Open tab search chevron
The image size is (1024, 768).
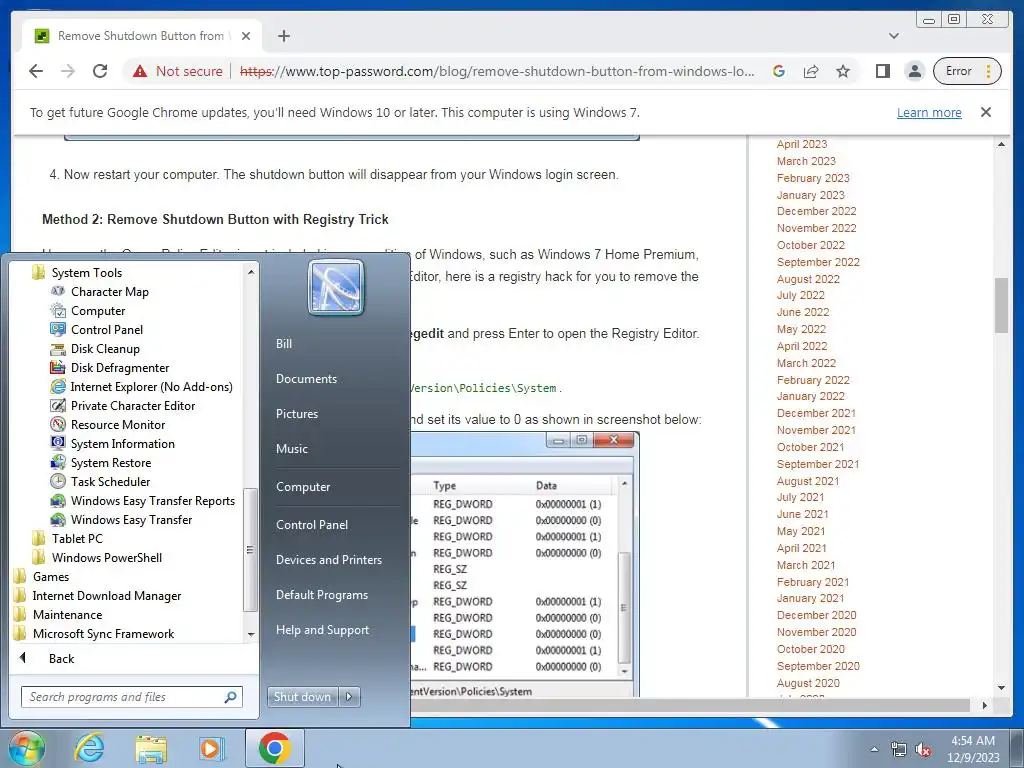[894, 36]
